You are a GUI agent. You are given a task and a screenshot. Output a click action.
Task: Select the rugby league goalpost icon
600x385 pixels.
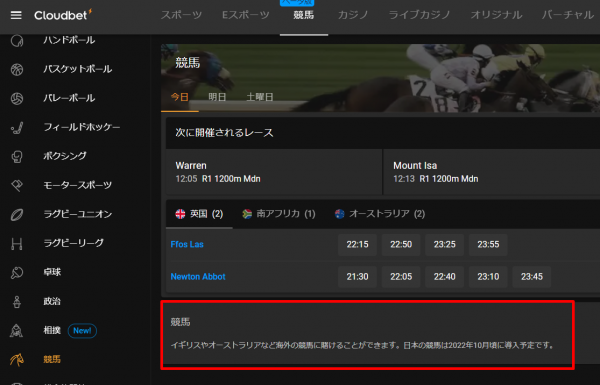[x=17, y=243]
